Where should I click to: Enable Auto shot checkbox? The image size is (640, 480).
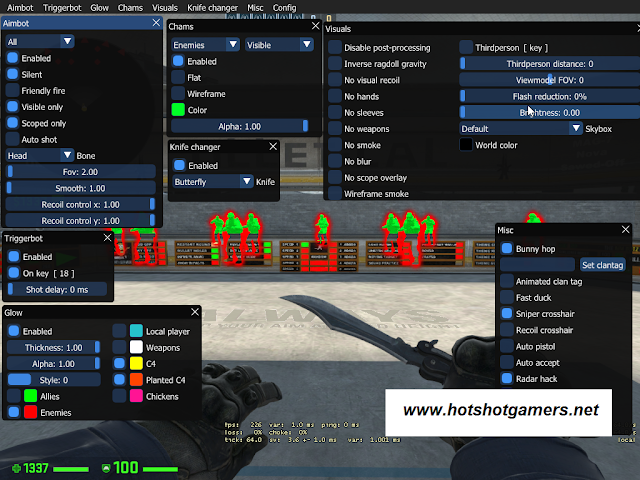coord(13,140)
